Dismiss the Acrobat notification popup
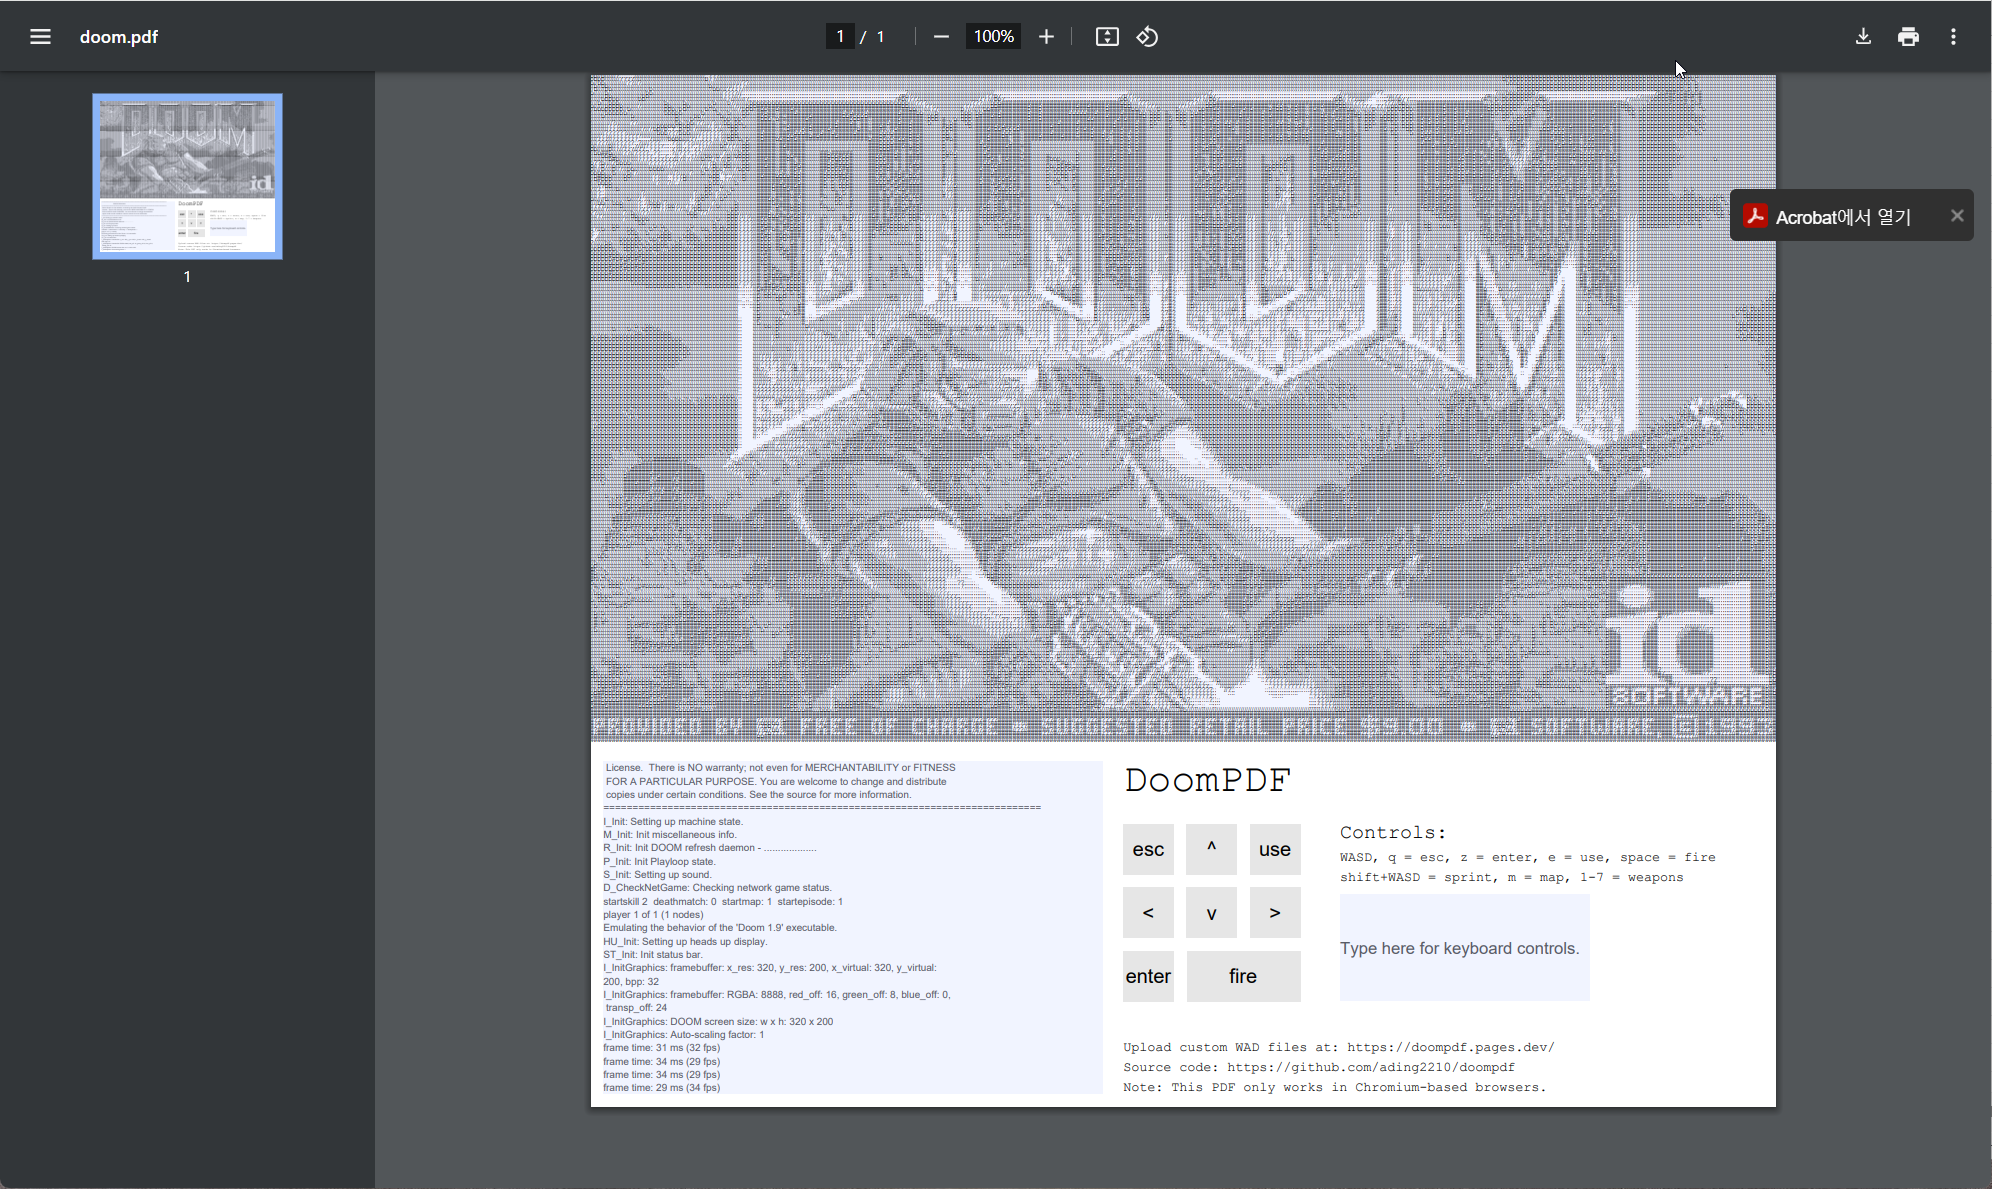This screenshot has height=1189, width=1992. [1957, 215]
